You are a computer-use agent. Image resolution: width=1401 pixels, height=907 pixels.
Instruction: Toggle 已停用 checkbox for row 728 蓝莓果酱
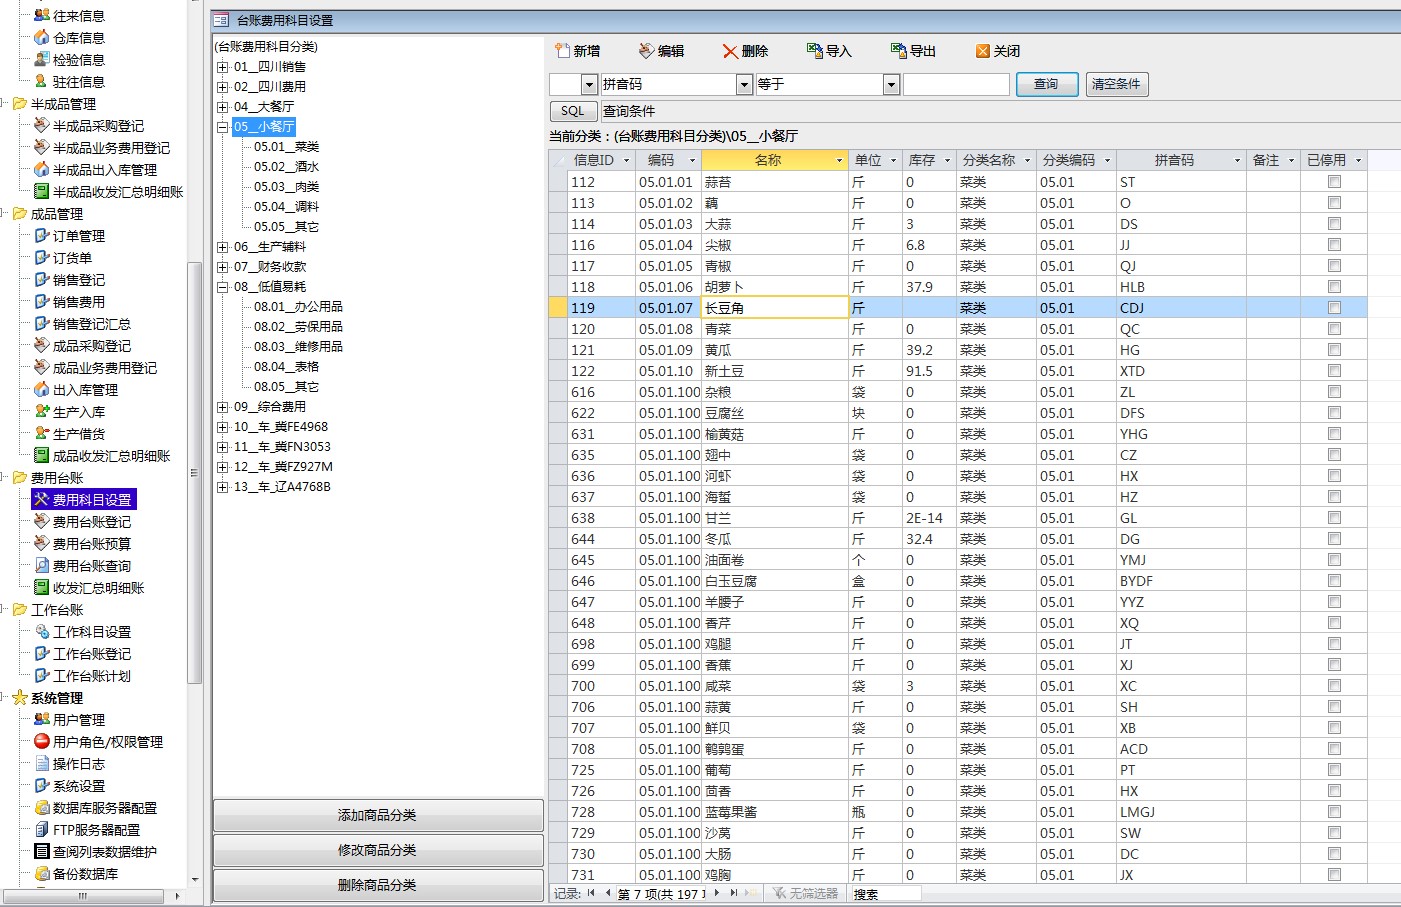tap(1334, 812)
